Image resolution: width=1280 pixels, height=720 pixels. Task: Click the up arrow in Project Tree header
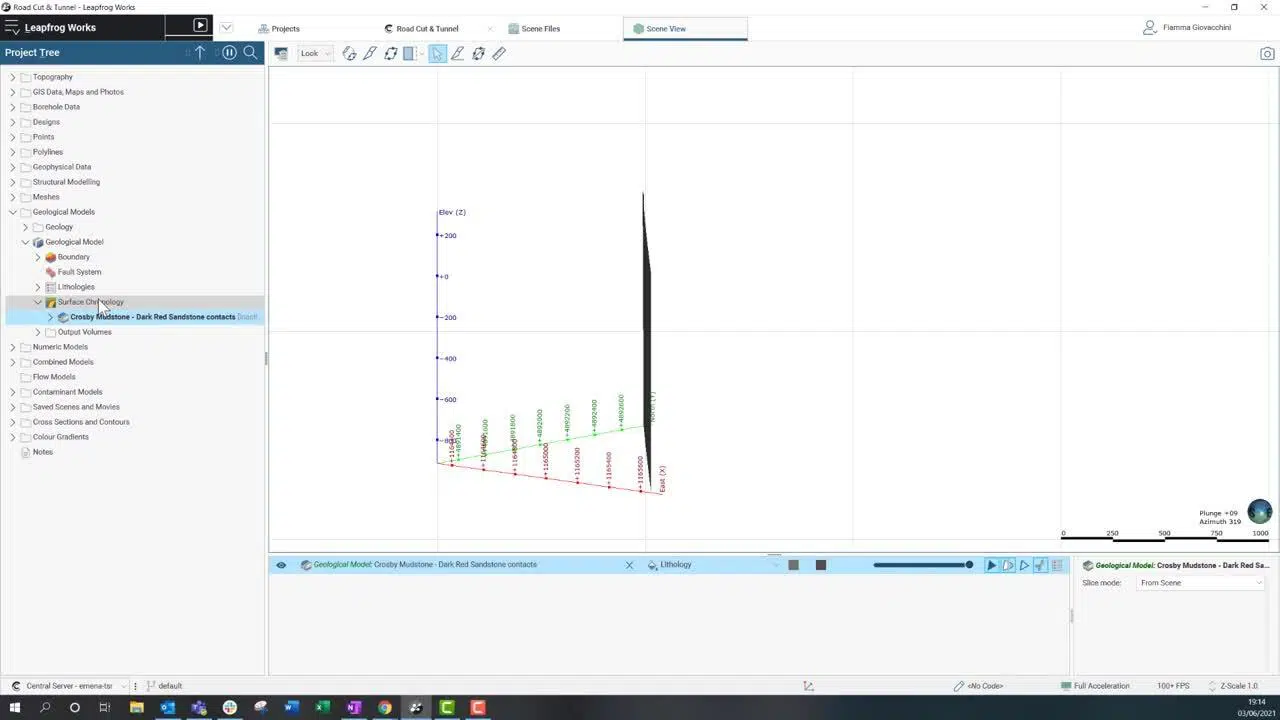click(200, 52)
